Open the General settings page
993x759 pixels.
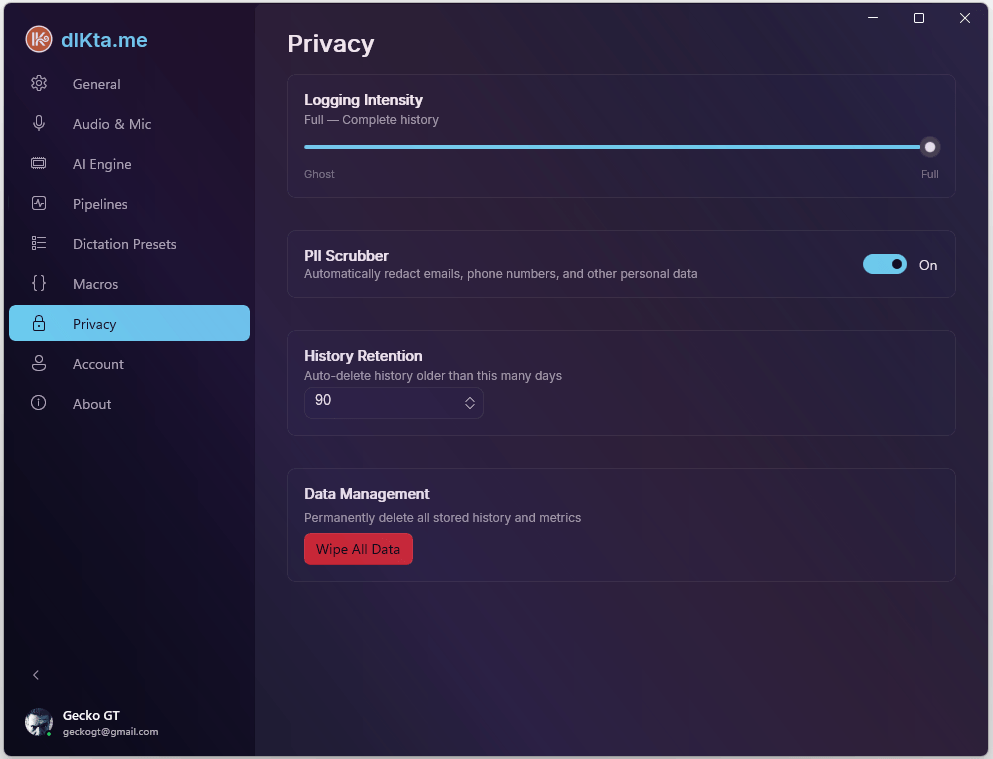(129, 84)
